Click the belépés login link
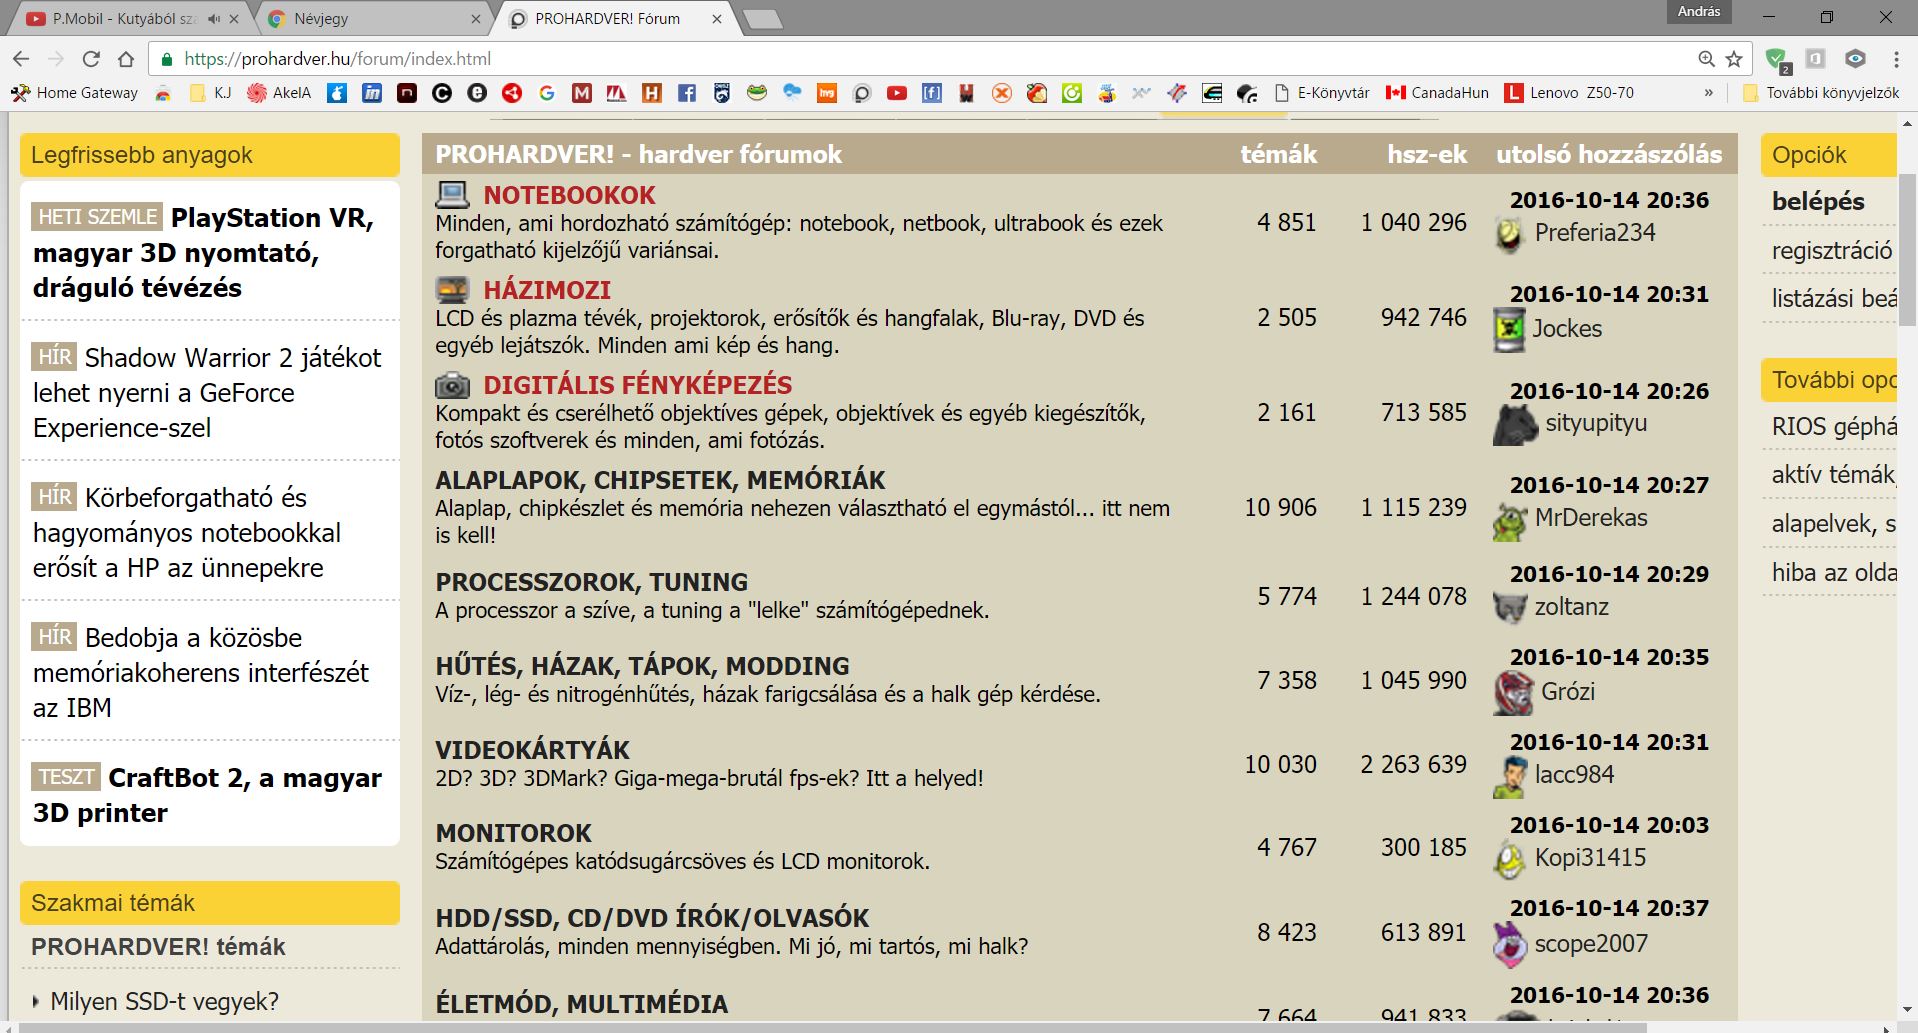This screenshot has width=1918, height=1033. pyautogui.click(x=1818, y=201)
